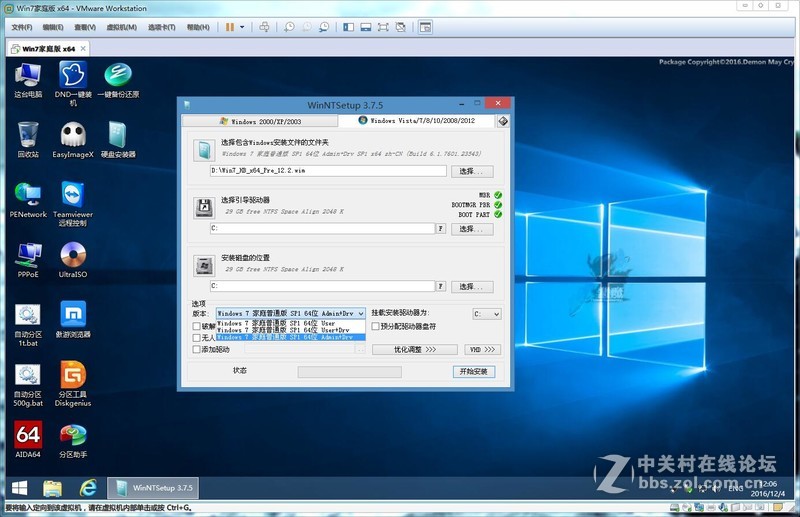Enter VMware full screen mode icon
800x517 pixels.
click(x=383, y=27)
